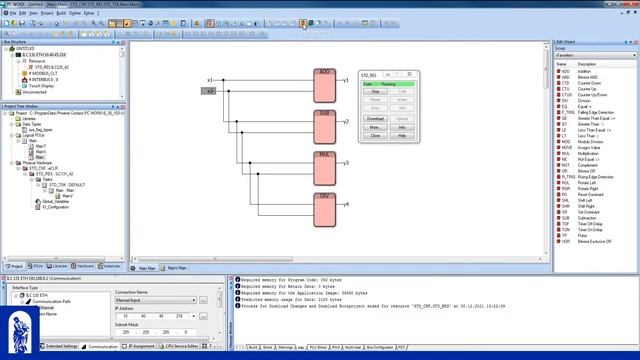Collapse the STD_CNF : eCLR tree node
Viewport: 640px width, 360px height.
click(18, 168)
